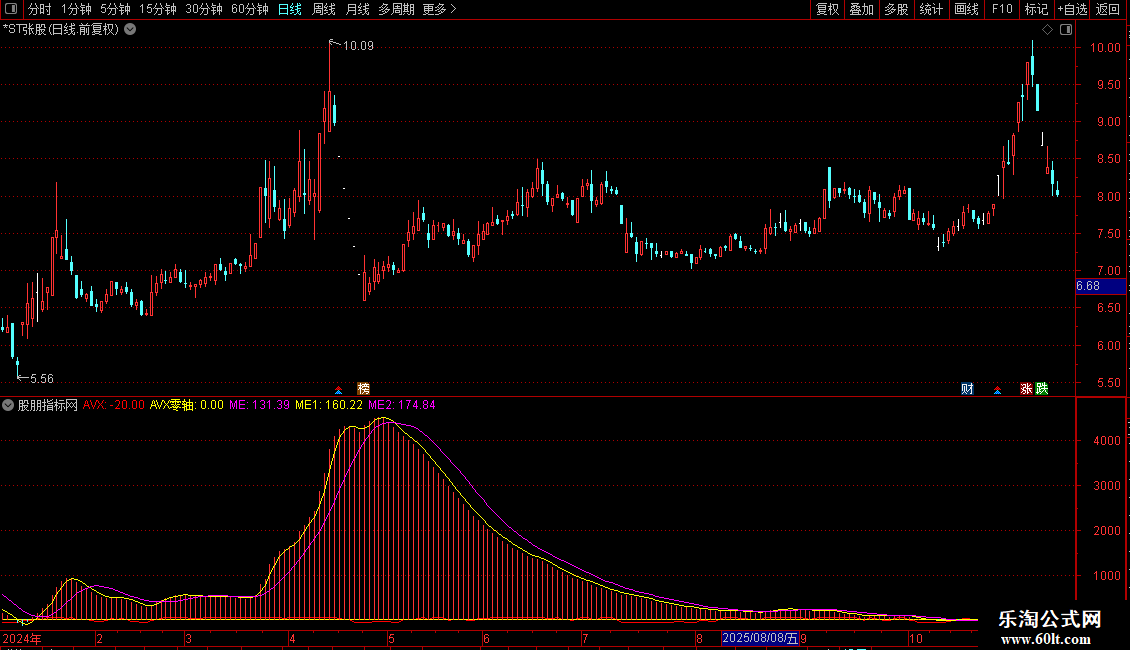Open the 画线 drawing tools
Image resolution: width=1130 pixels, height=650 pixels.
pos(966,9)
